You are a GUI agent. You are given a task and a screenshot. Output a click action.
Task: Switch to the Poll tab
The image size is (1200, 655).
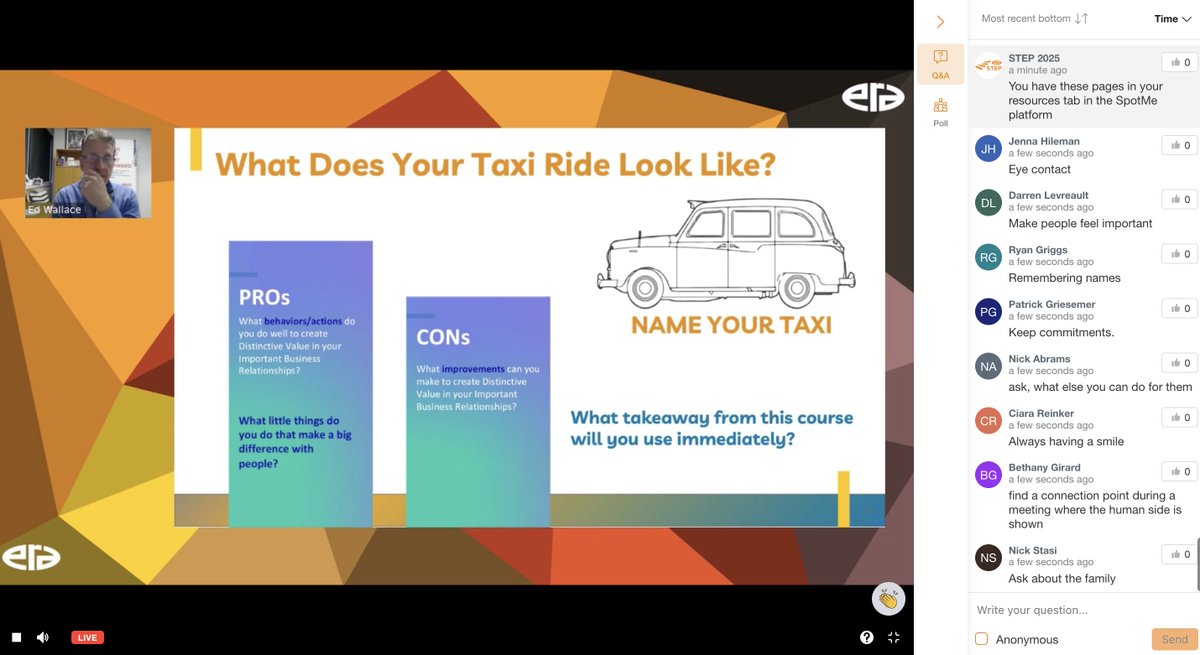[x=941, y=112]
